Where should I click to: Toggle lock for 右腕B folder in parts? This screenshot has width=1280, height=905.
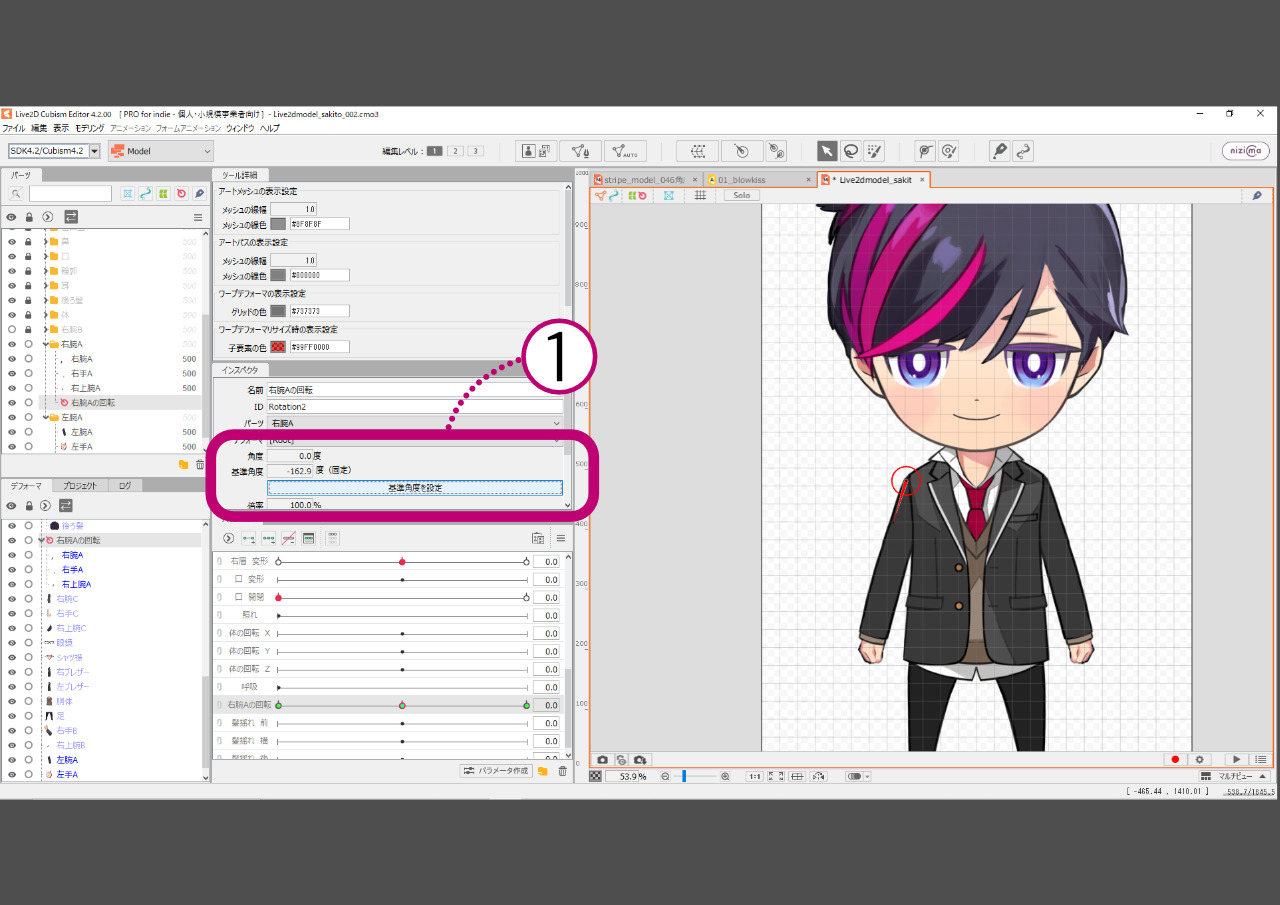point(29,329)
